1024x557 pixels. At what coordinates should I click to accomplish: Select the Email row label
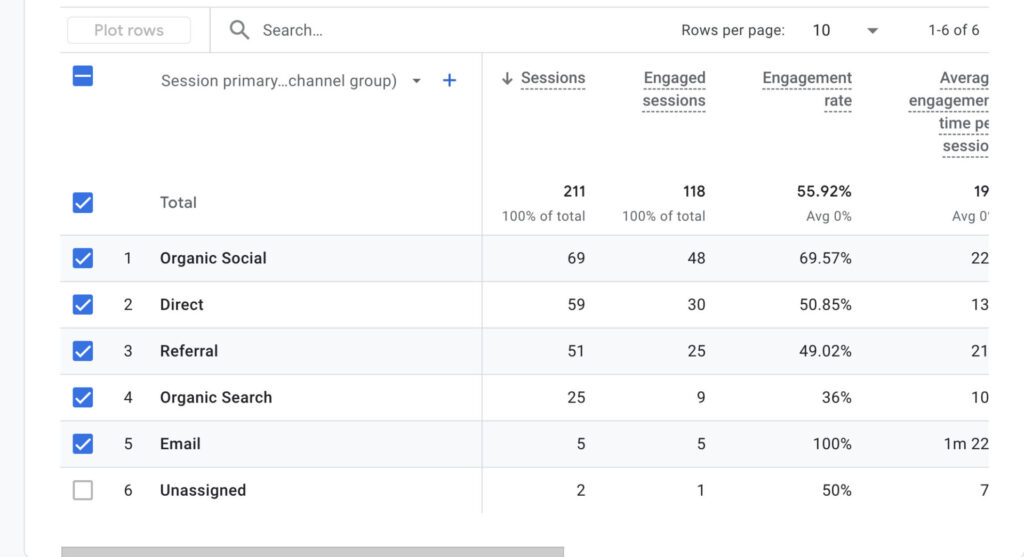tap(180, 444)
